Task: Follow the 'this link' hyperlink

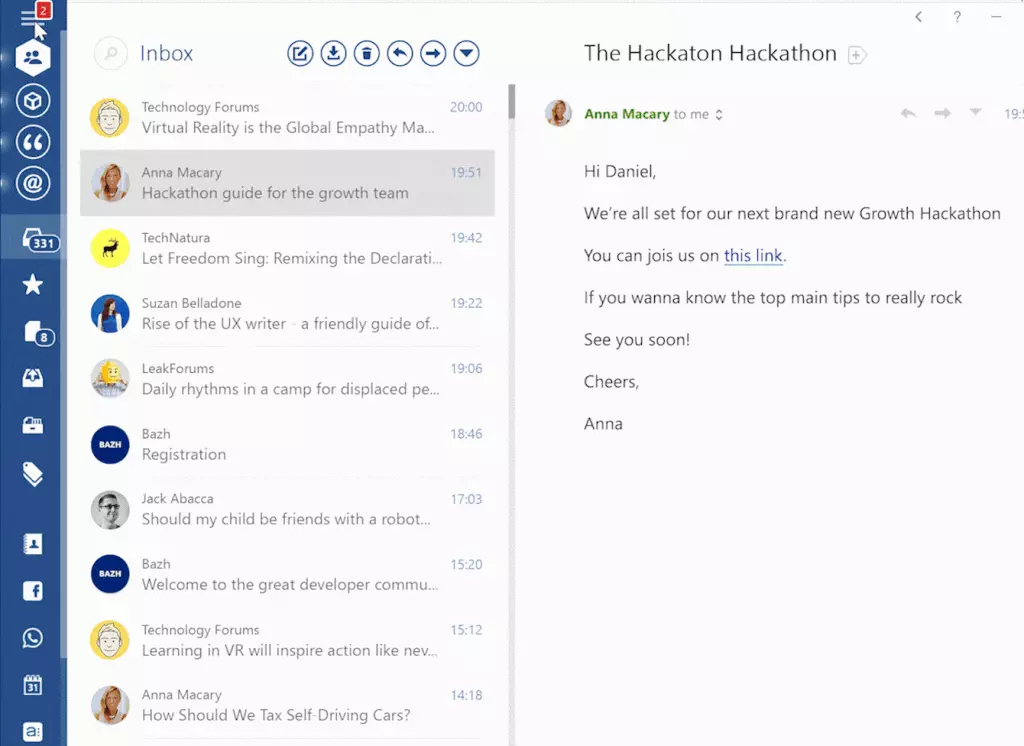Action: [753, 256]
